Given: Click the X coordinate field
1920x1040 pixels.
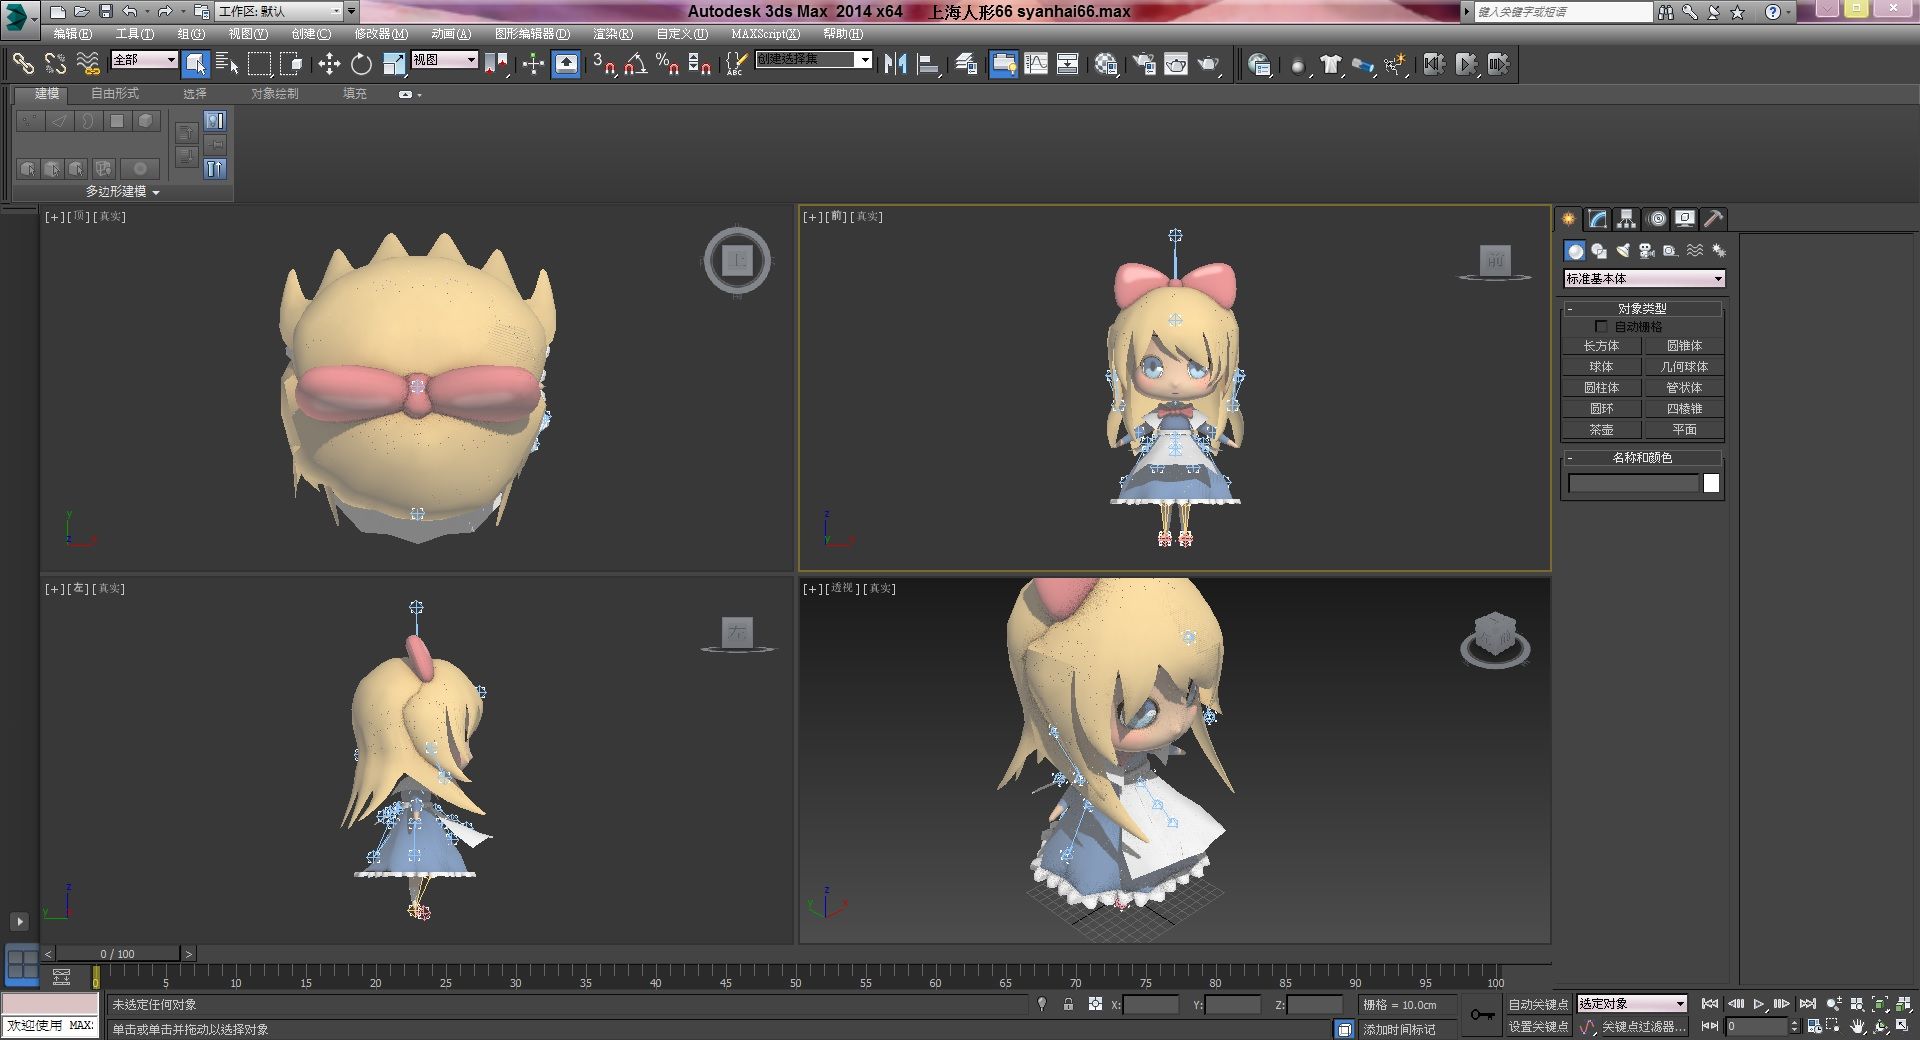Looking at the screenshot, I should coord(1151,1005).
